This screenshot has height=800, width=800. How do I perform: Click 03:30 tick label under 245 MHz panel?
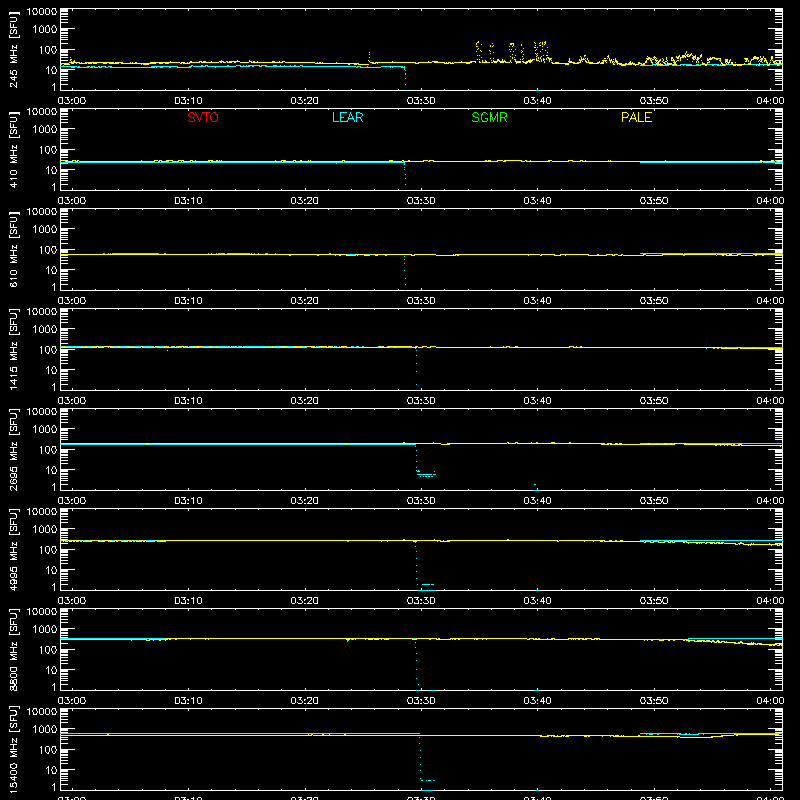click(421, 101)
